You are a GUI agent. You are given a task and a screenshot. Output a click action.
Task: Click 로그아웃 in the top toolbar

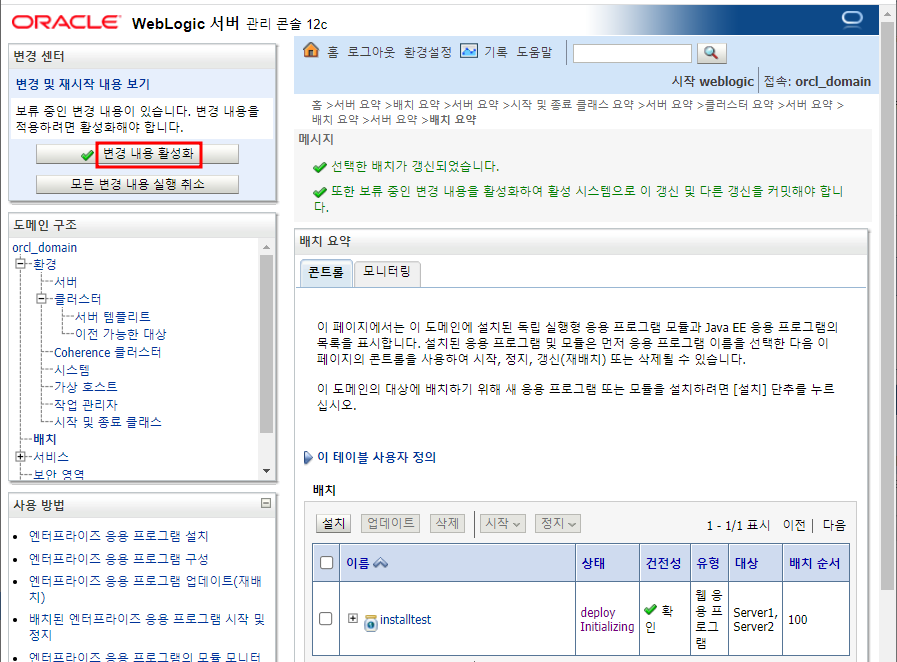coord(371,52)
